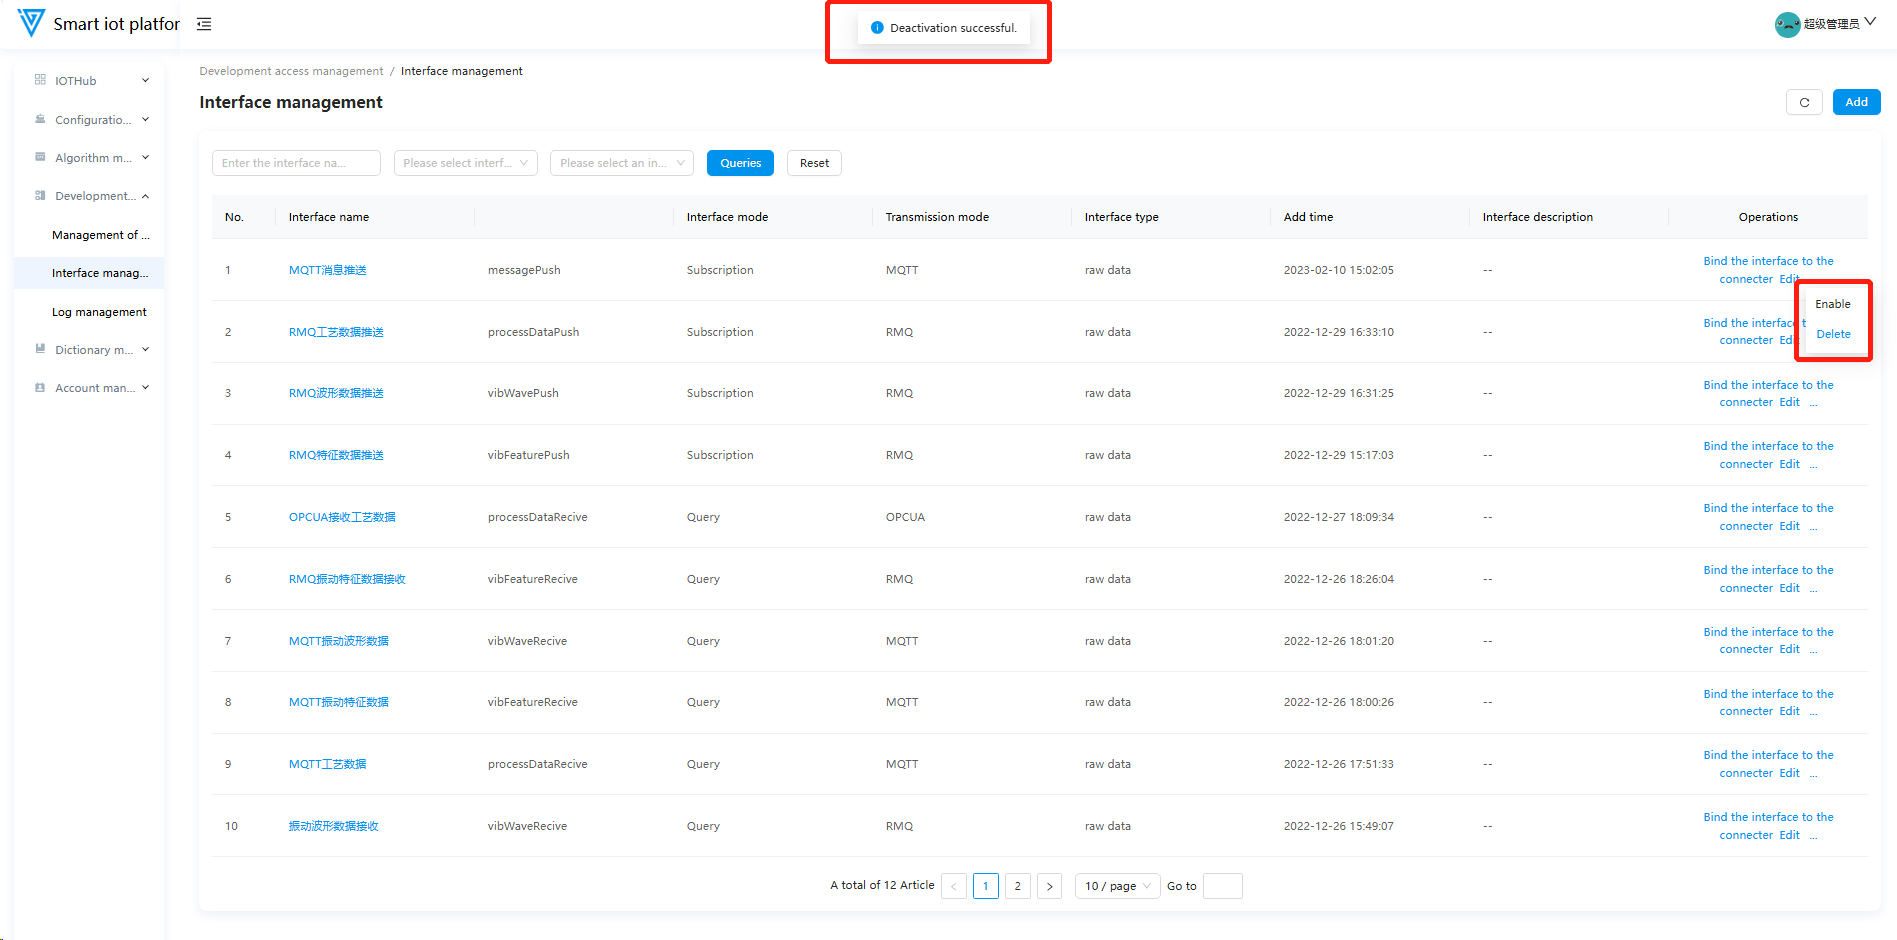Collapse the Development access management submenu

(x=145, y=196)
